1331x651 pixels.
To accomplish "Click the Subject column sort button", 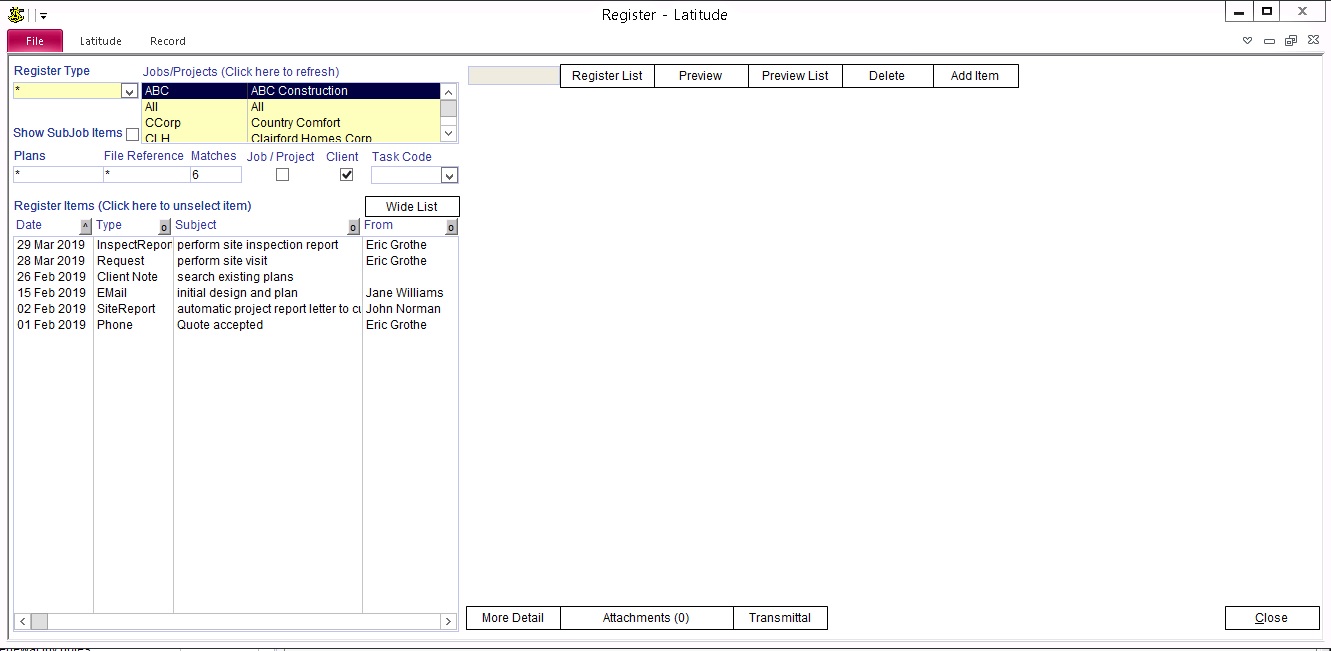I will [x=353, y=227].
